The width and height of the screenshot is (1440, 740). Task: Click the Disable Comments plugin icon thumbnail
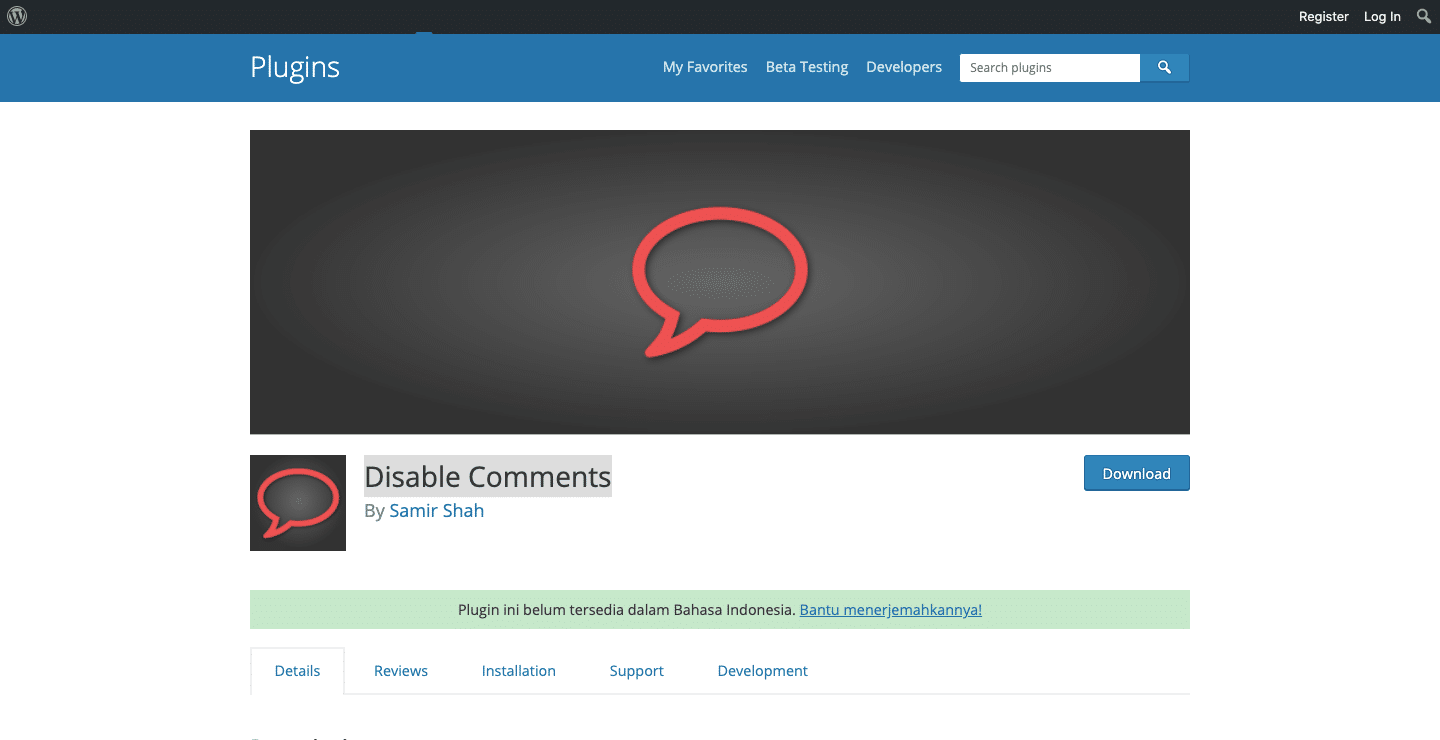coord(298,503)
